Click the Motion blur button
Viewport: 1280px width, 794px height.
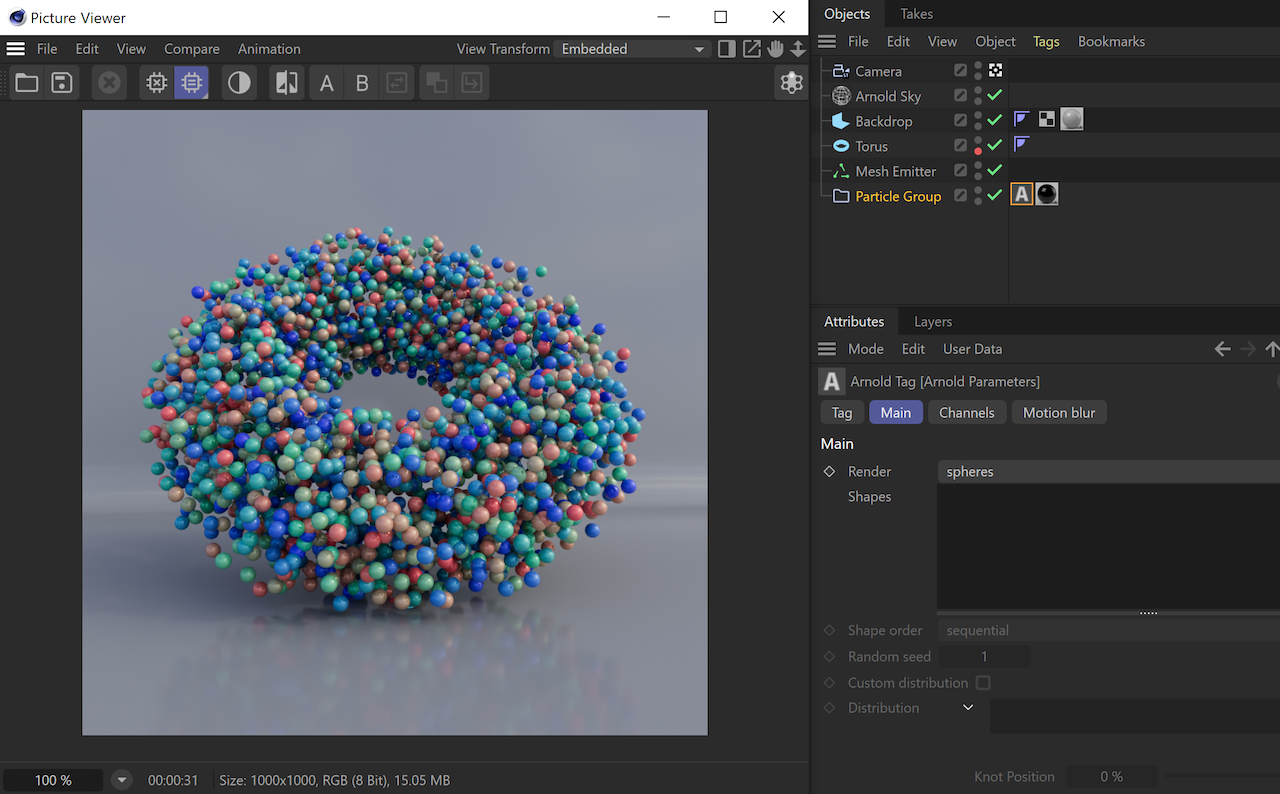coord(1058,413)
